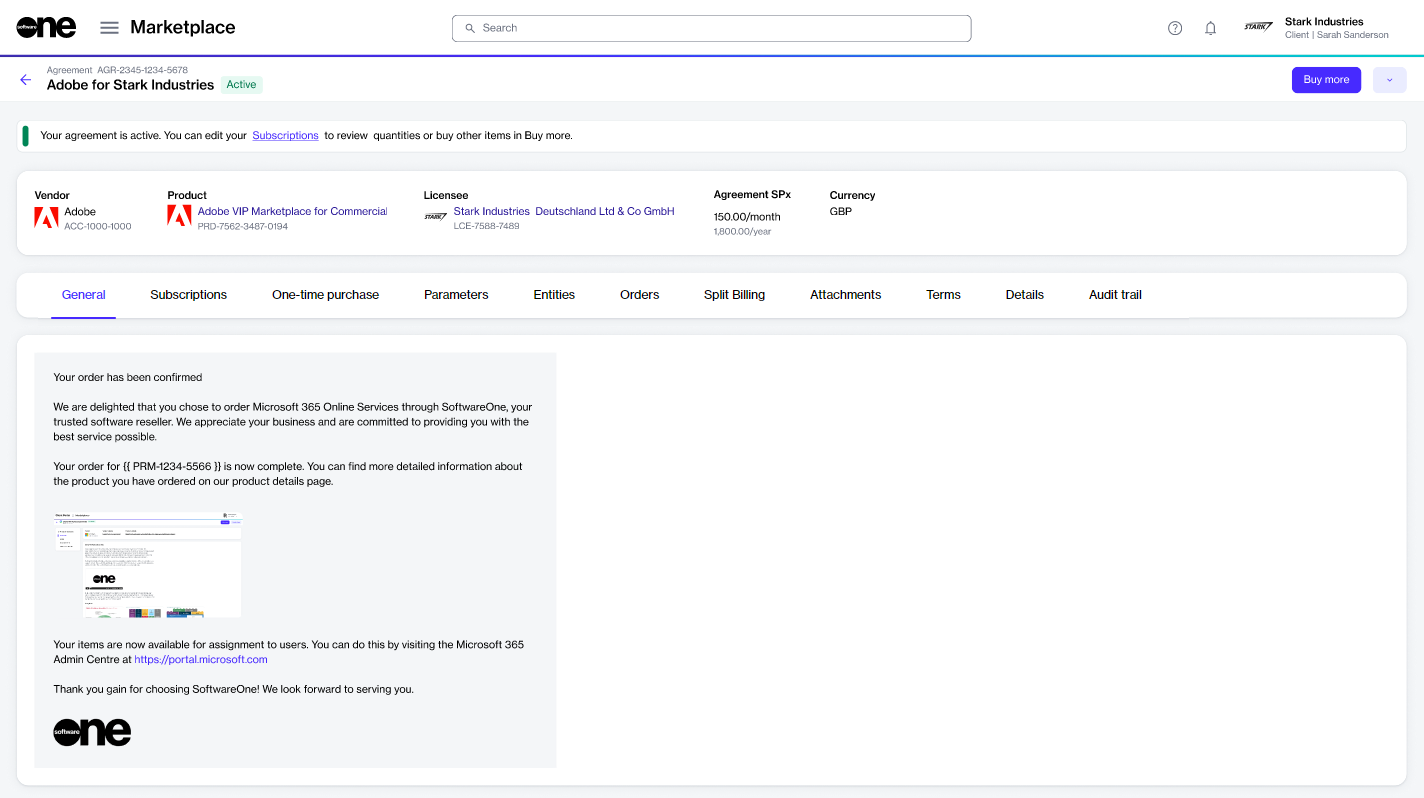Select the Split Billing tab
The height and width of the screenshot is (798, 1424).
(734, 295)
